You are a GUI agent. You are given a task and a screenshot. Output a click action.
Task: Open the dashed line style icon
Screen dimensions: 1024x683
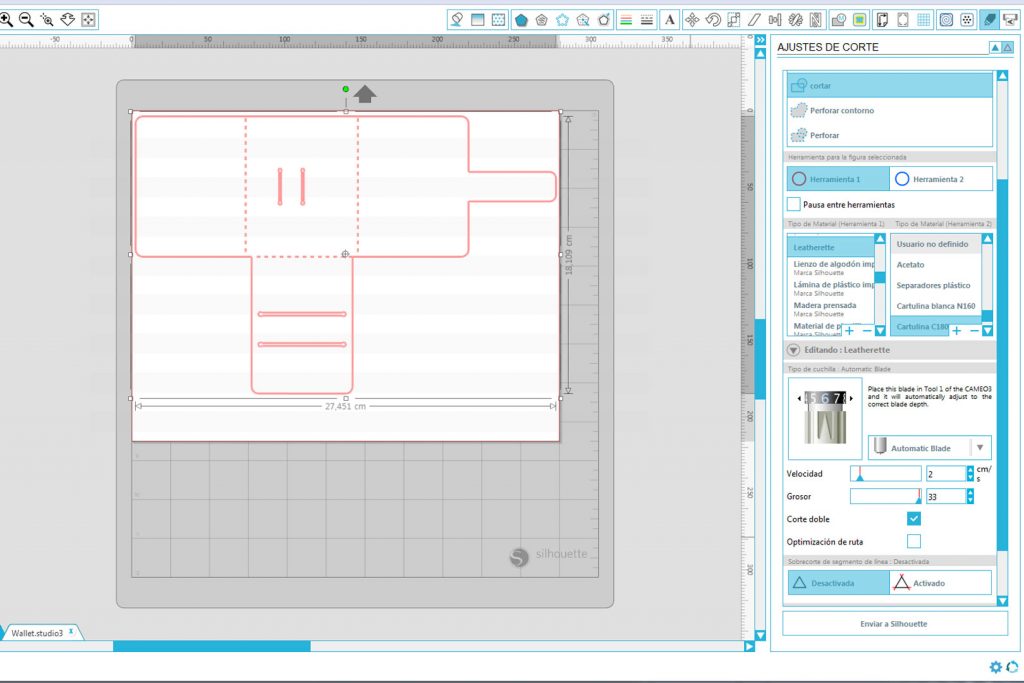(x=647, y=20)
